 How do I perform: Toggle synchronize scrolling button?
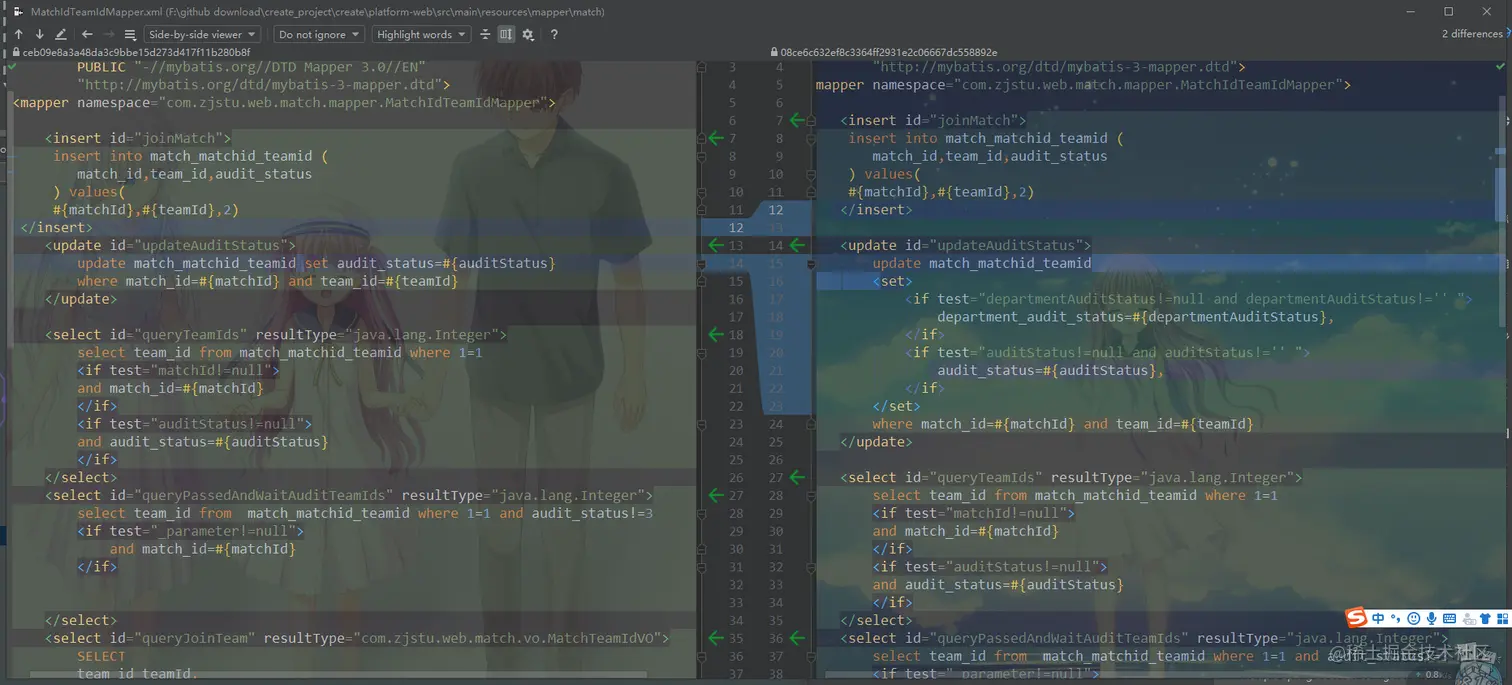506,34
